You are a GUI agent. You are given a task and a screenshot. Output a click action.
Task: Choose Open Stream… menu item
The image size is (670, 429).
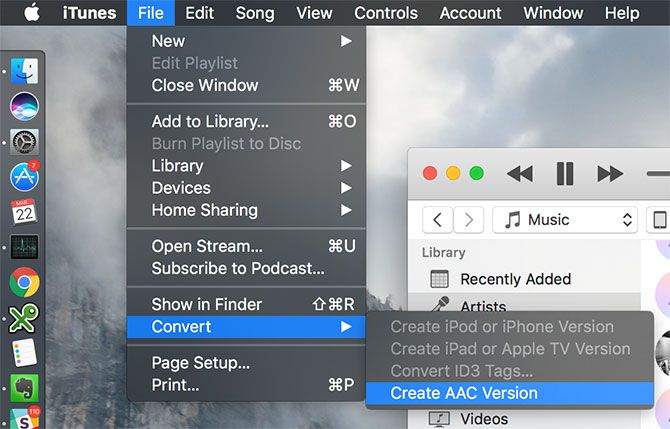(246, 246)
